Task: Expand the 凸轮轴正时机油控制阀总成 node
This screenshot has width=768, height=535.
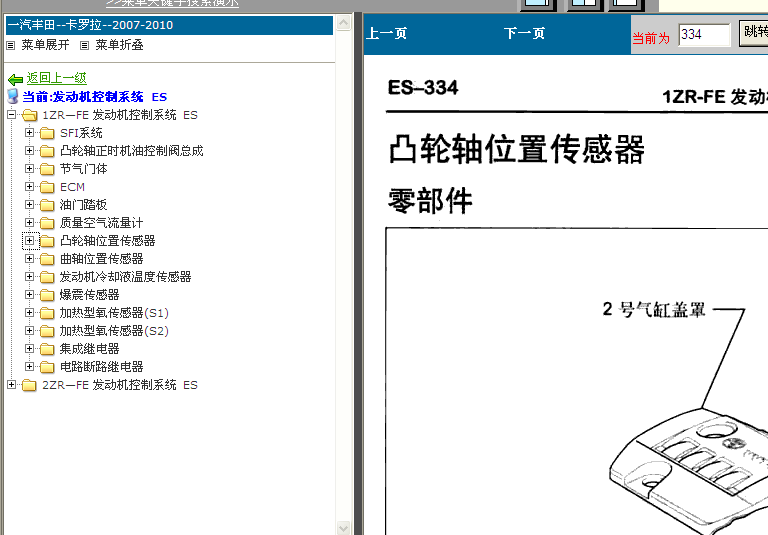Action: 29,150
